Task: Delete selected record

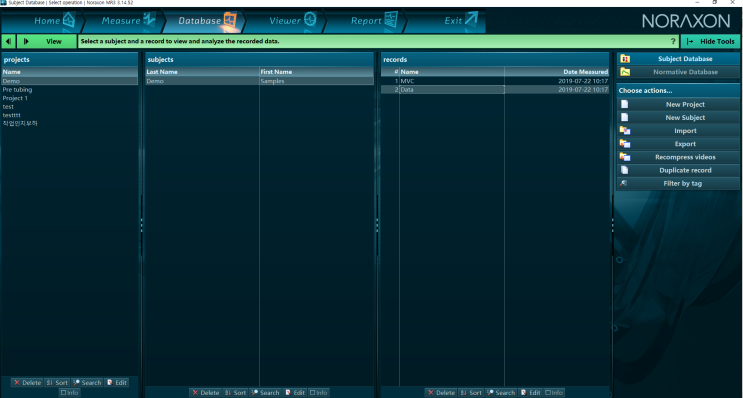Action: coord(441,392)
